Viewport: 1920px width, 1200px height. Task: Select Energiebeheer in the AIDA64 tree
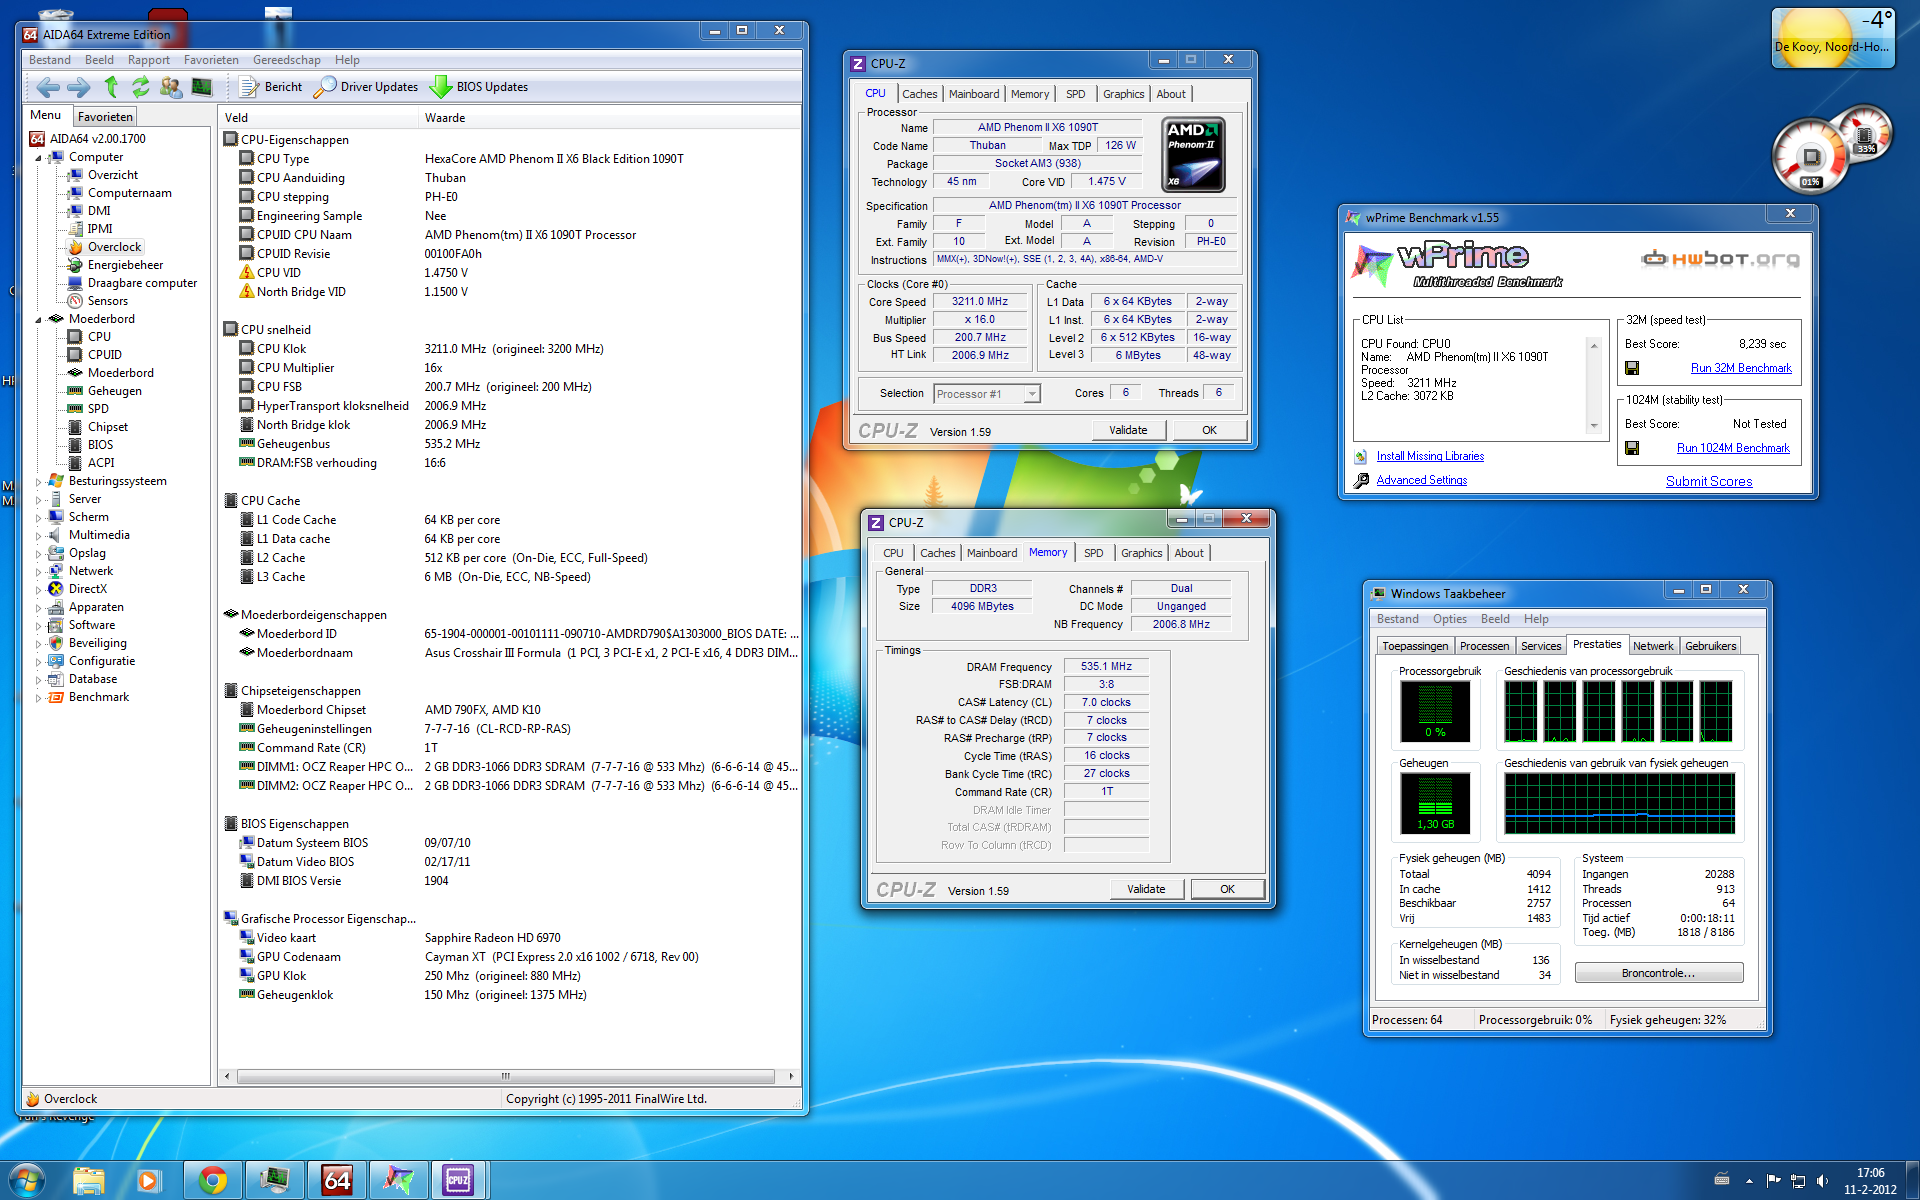tap(115, 265)
